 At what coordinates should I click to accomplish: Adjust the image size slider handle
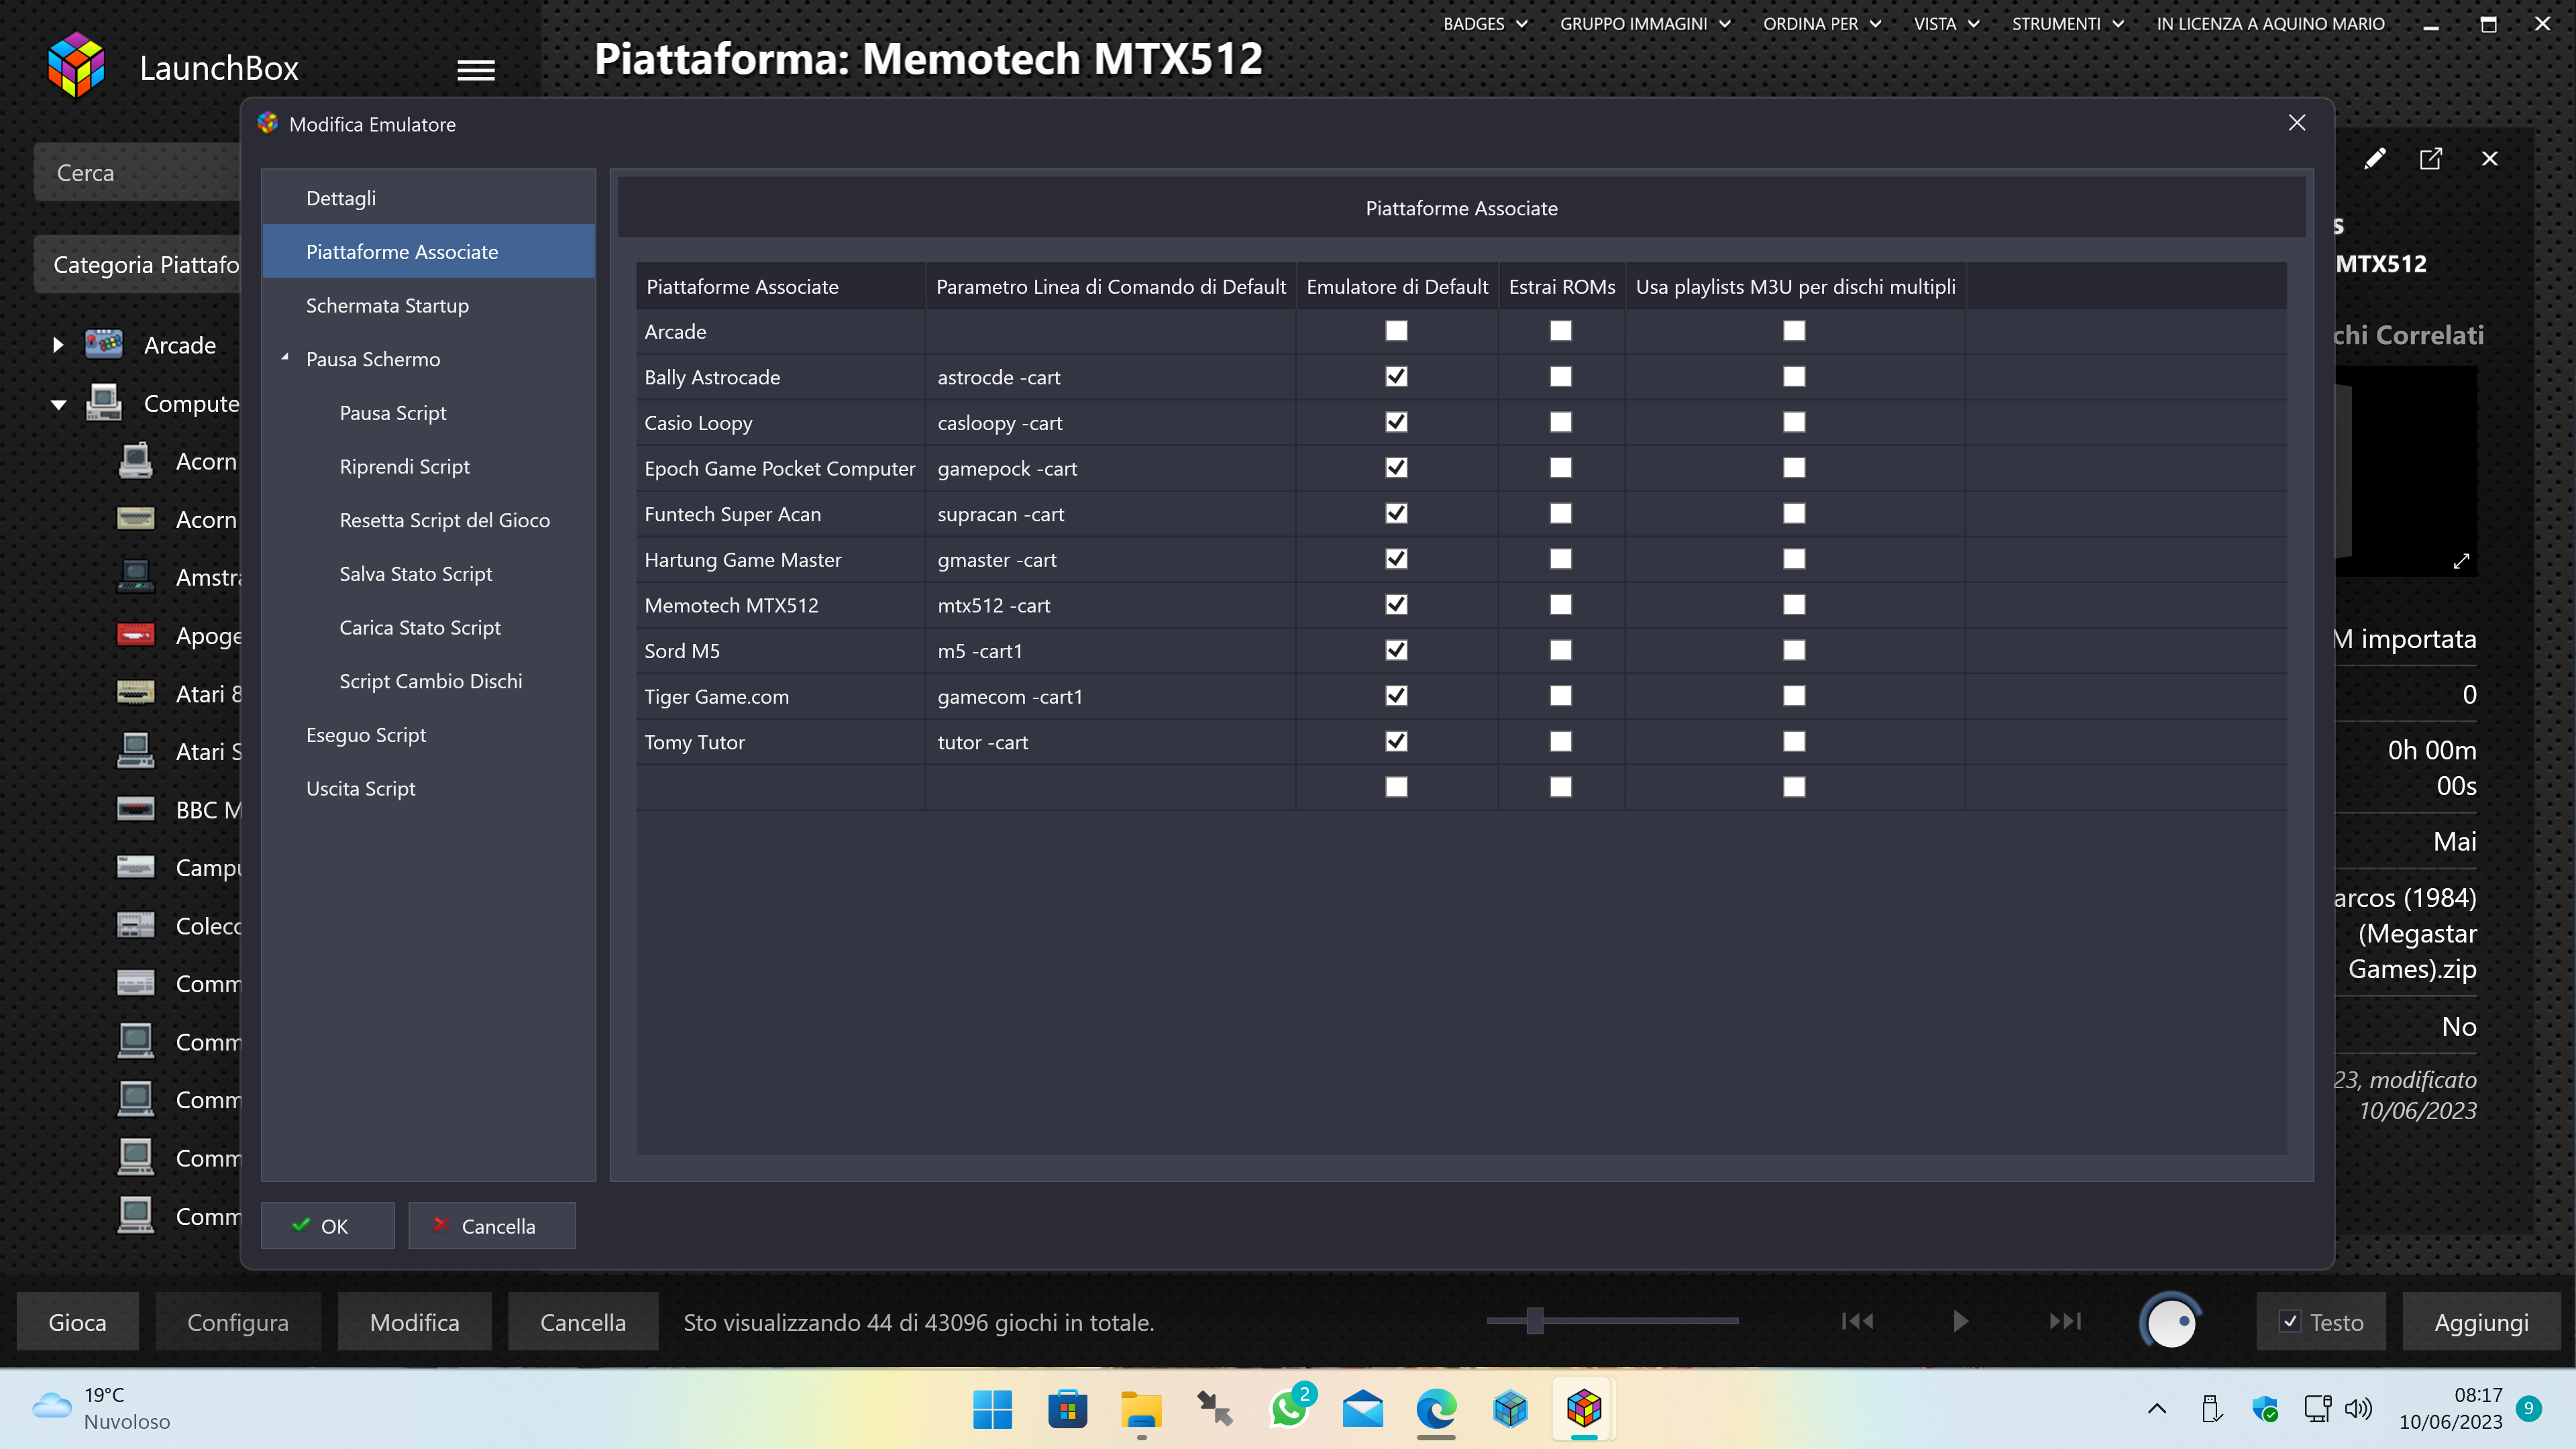[x=1535, y=1321]
